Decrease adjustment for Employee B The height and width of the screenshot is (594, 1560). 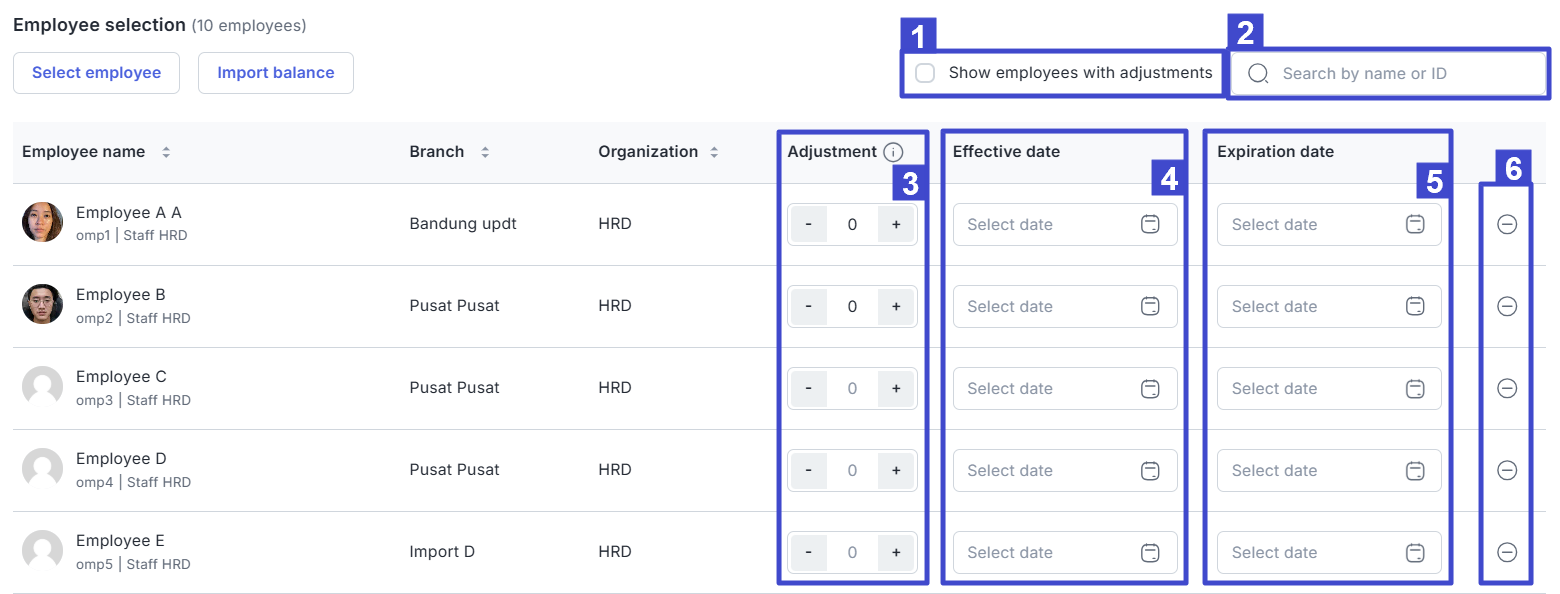point(809,306)
